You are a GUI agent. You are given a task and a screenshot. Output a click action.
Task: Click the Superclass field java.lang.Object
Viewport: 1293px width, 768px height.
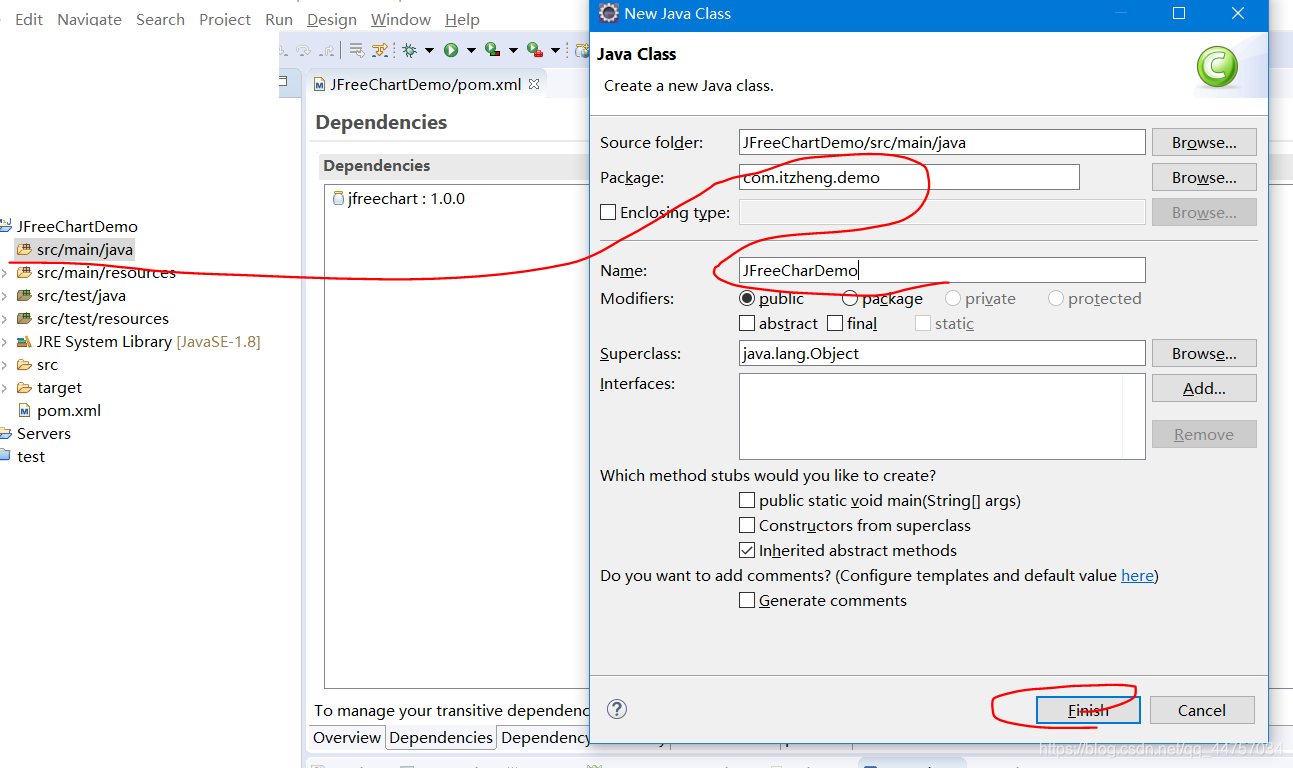point(942,353)
